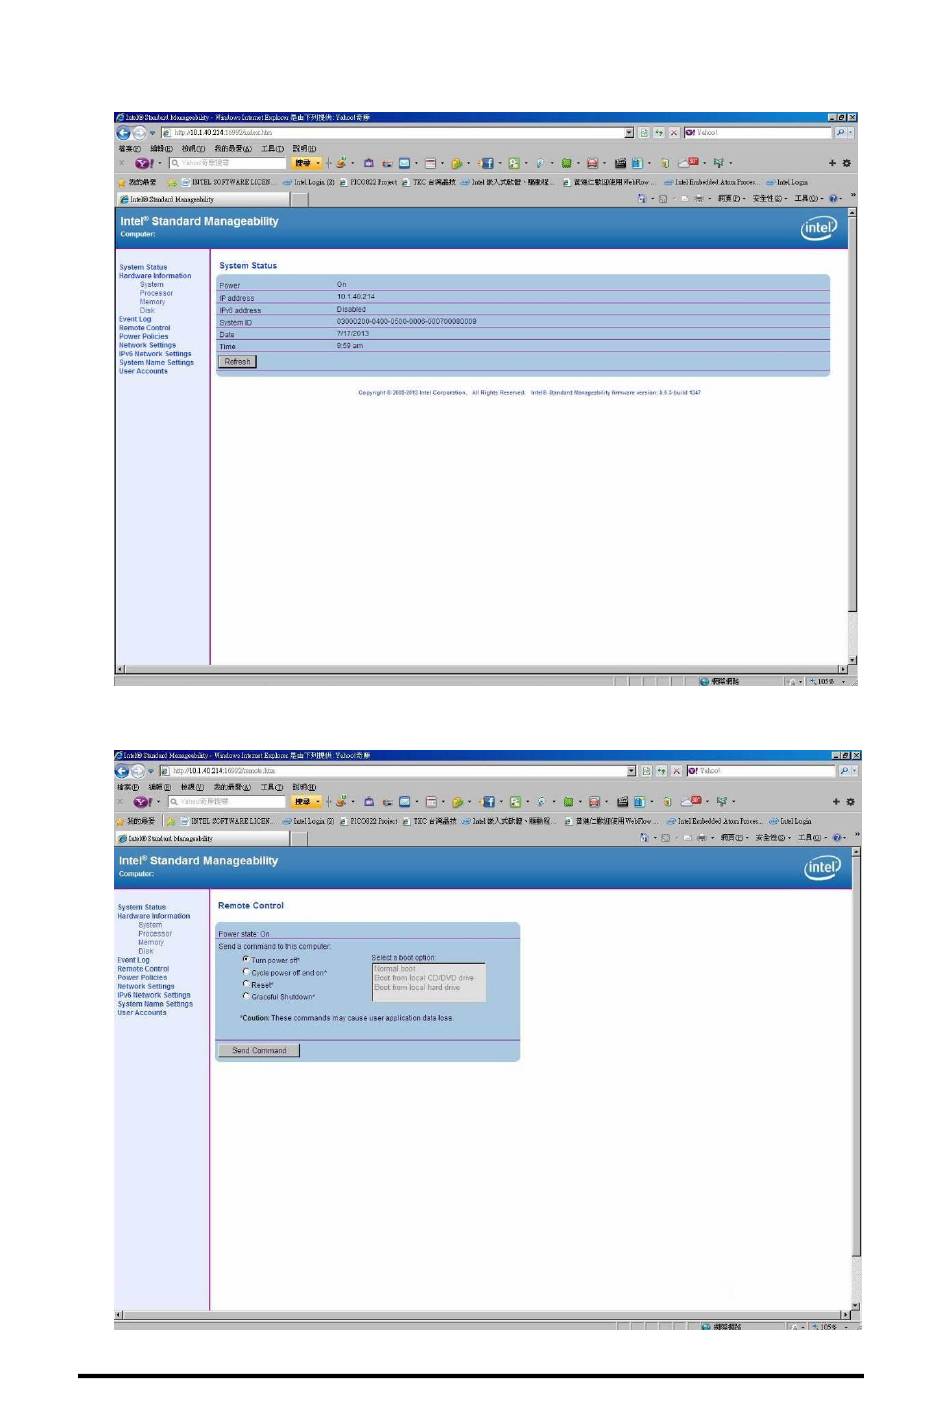This screenshot has height=1419, width=950.
Task: Click Help question icon in System Status window
Action: point(833,199)
